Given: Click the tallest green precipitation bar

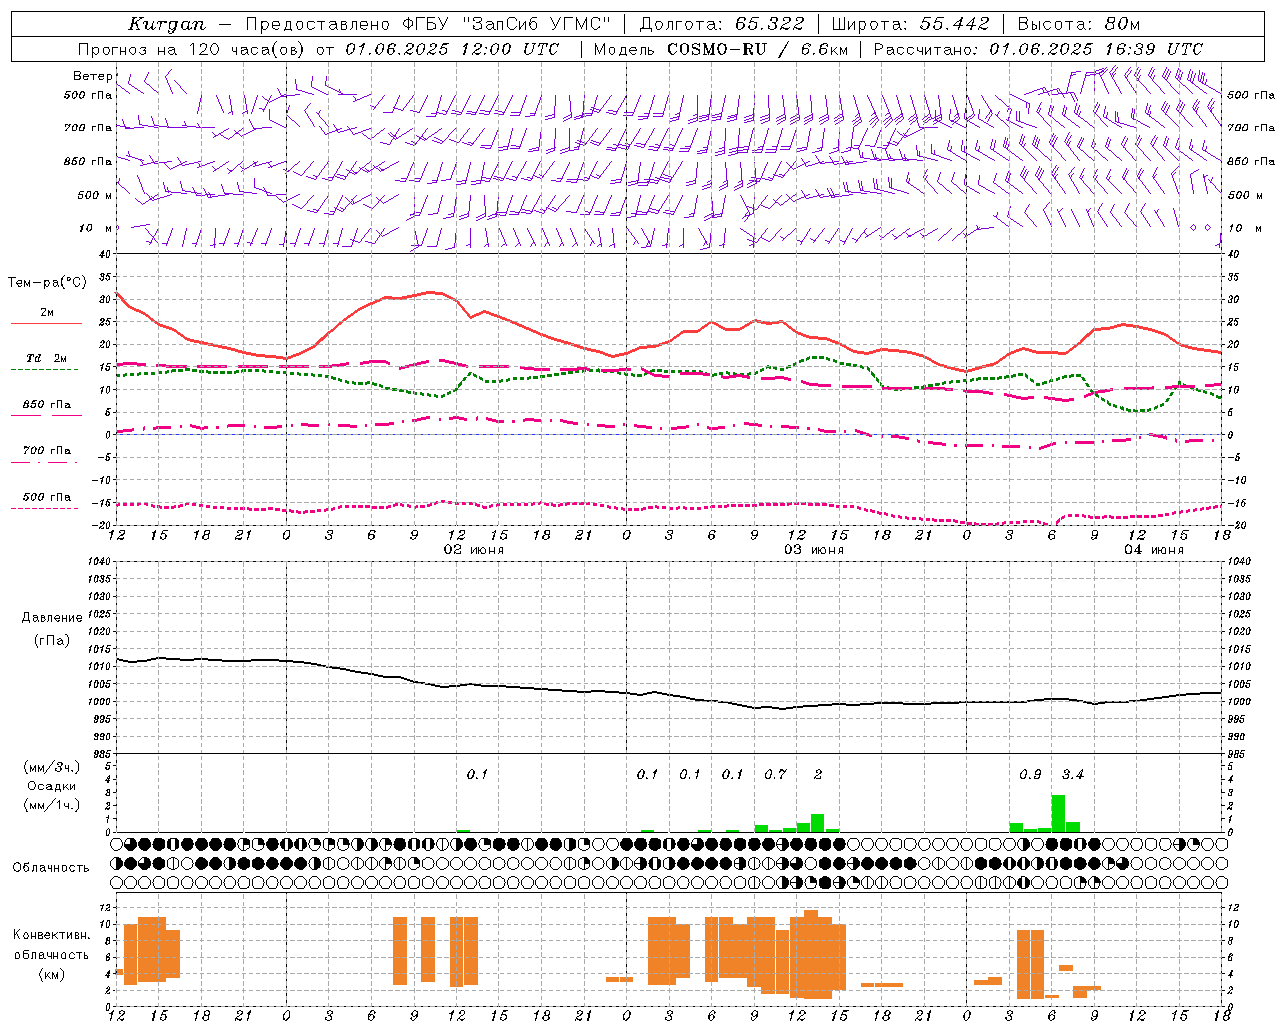Looking at the screenshot, I should pyautogui.click(x=1058, y=813).
